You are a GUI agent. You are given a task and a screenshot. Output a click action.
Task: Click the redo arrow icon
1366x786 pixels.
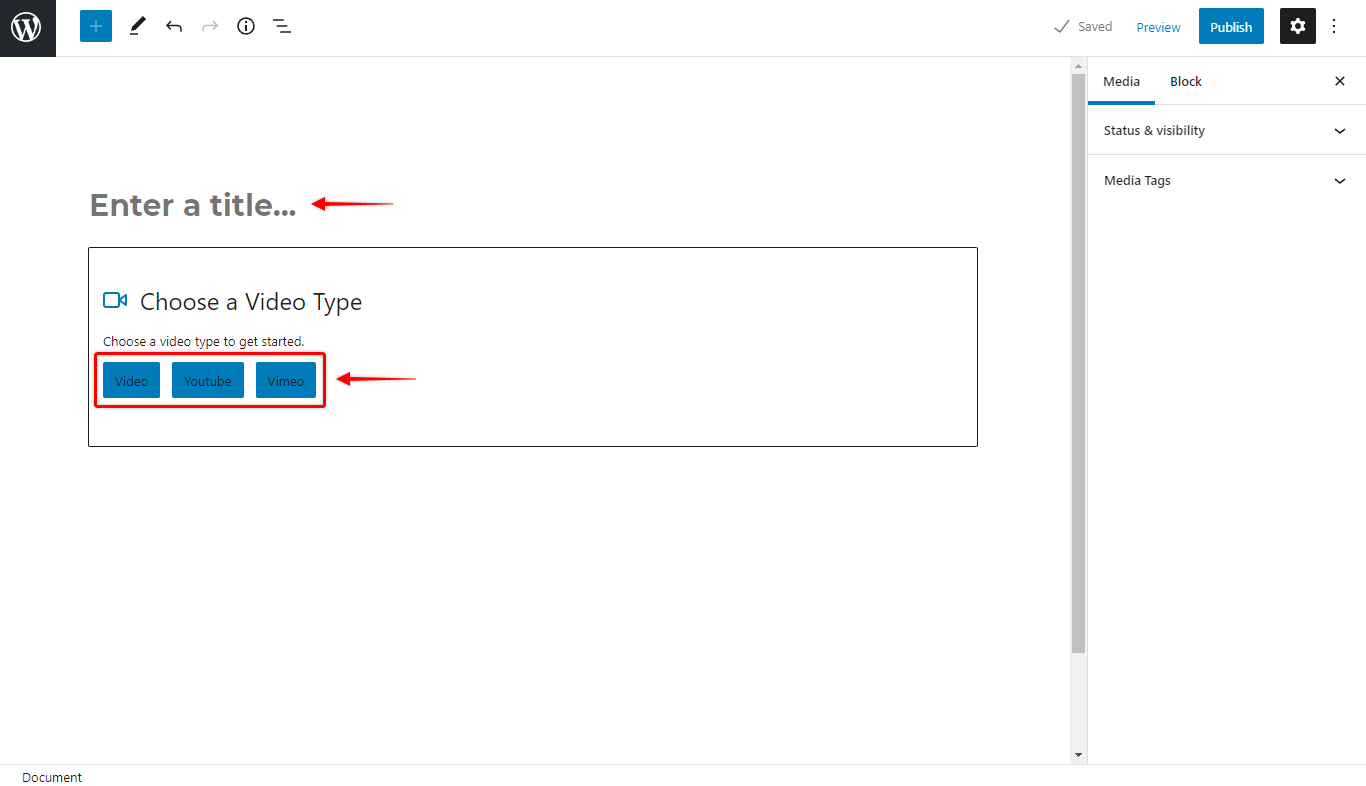click(x=210, y=27)
